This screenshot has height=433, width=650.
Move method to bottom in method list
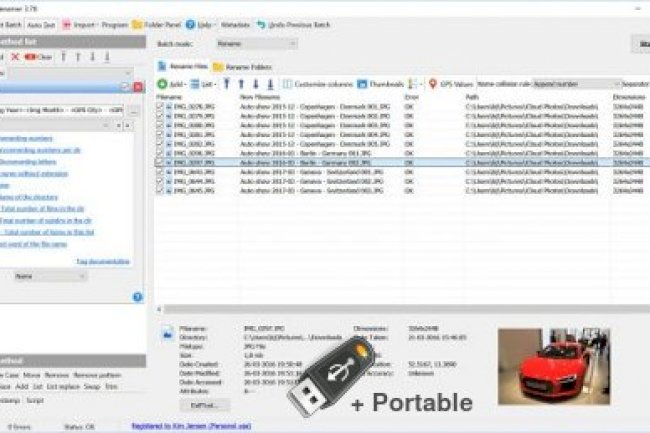107,57
